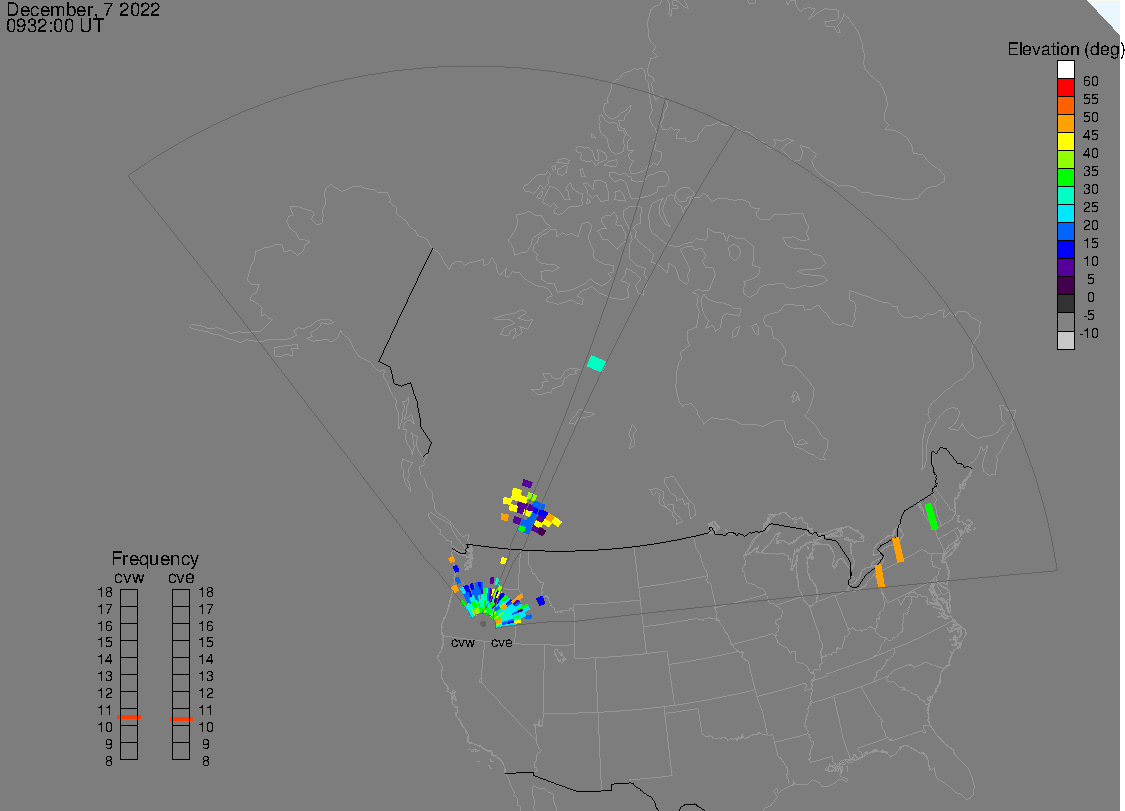This screenshot has height=811, width=1125.
Task: Click 'cve' header above frequency bar
Action: tap(181, 578)
